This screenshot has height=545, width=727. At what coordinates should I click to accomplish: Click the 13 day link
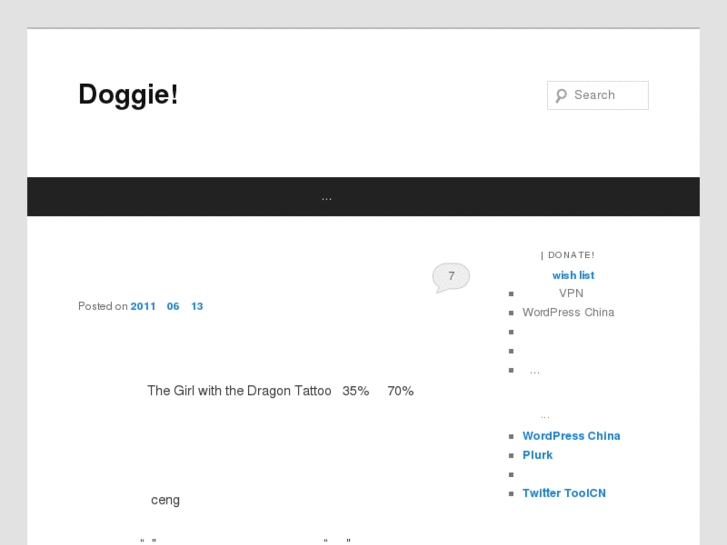[197, 306]
